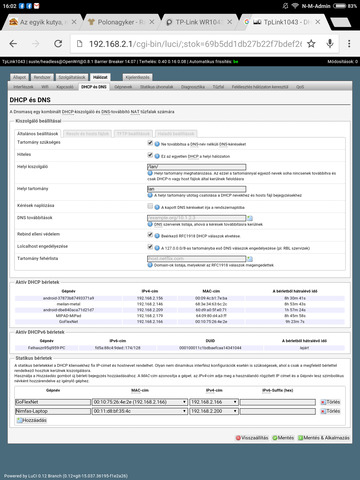Screen dimensions: 360x480
Task: Click the grayed browser forward arrow
Action: pyautogui.click(x=36, y=43)
